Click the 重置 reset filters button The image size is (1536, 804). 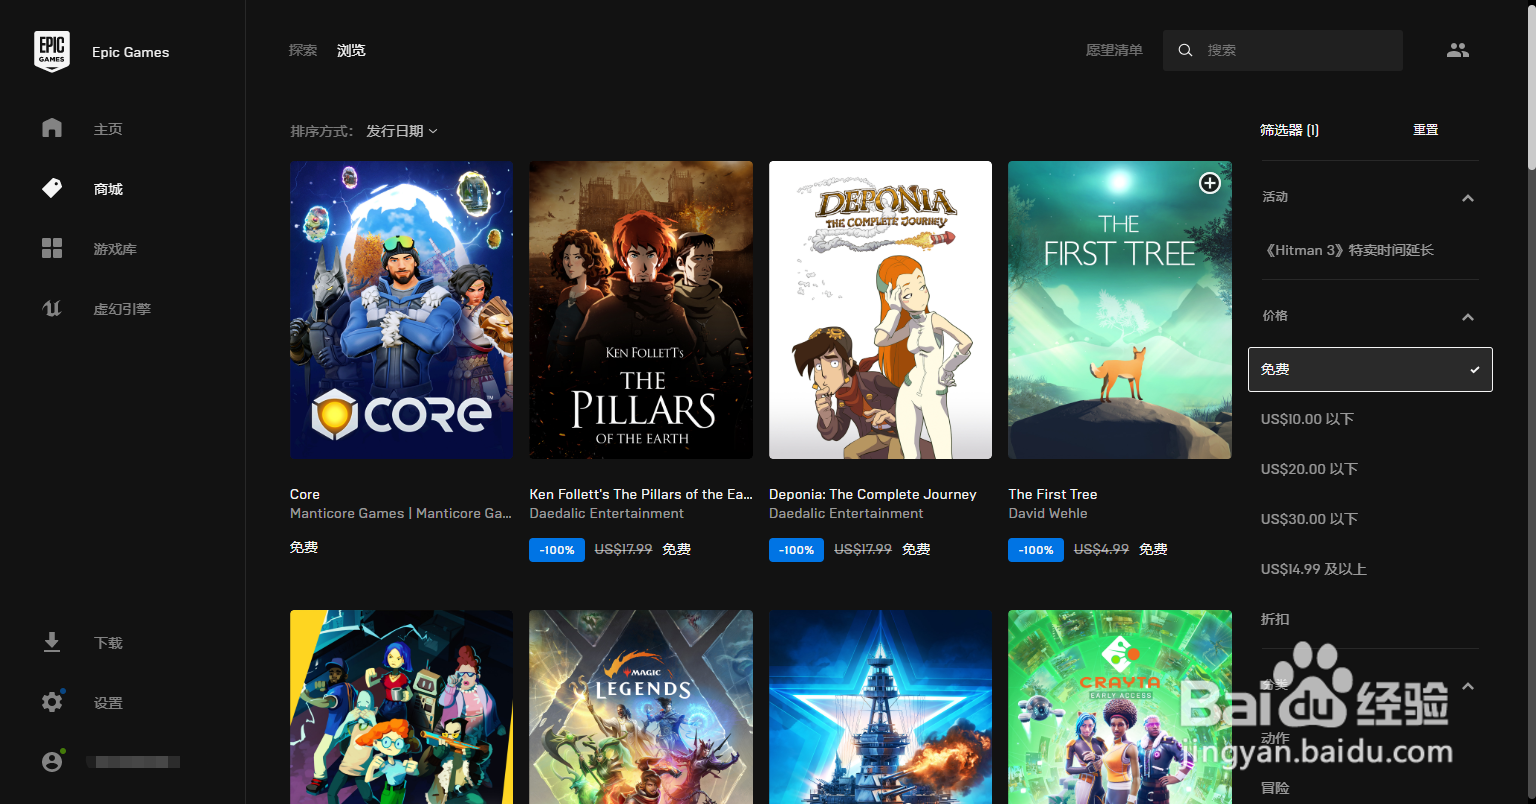point(1425,130)
